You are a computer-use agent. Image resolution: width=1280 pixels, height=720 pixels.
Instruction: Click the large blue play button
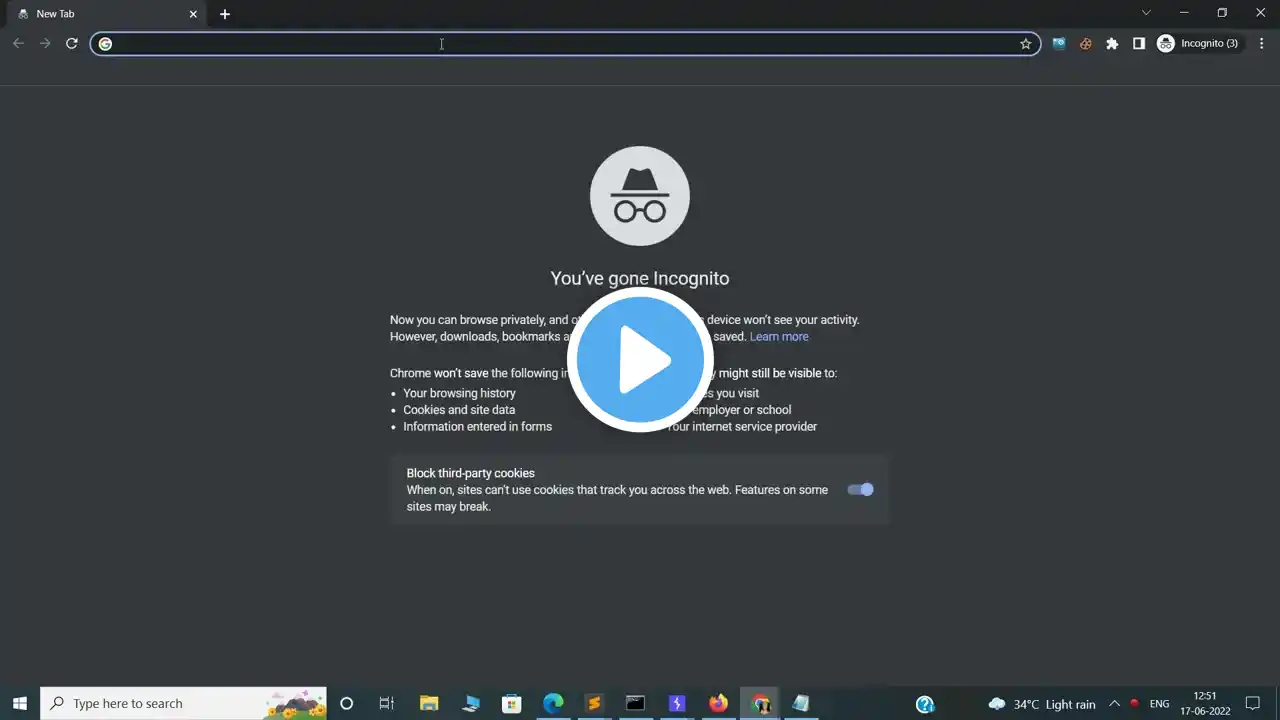pyautogui.click(x=640, y=360)
